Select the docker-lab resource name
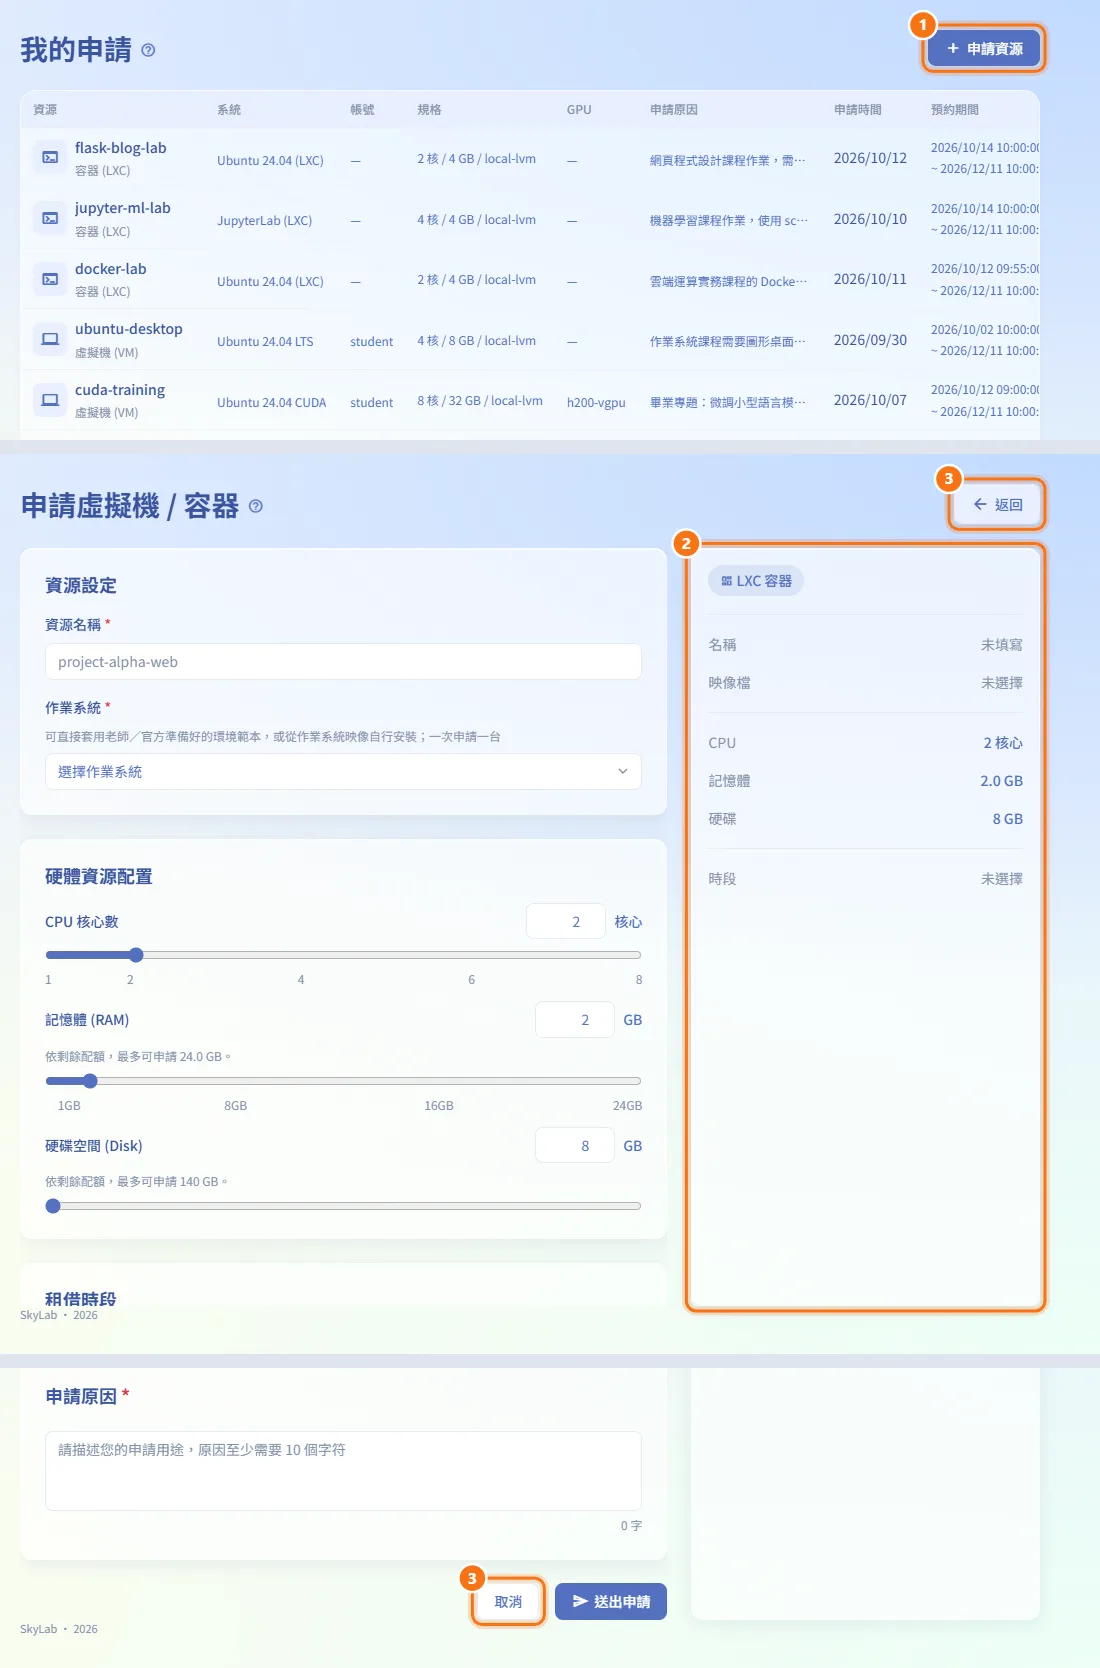Image resolution: width=1100 pixels, height=1668 pixels. click(111, 269)
